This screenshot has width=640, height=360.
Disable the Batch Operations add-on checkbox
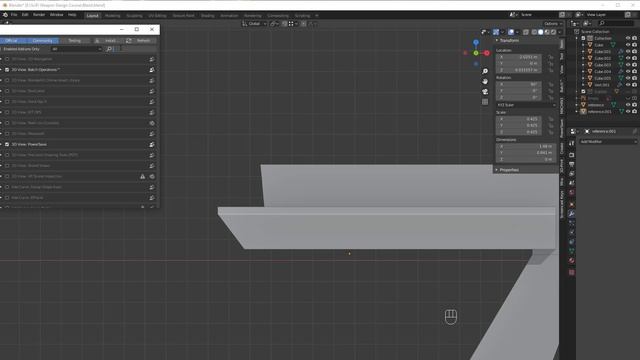pyautogui.click(x=7, y=70)
